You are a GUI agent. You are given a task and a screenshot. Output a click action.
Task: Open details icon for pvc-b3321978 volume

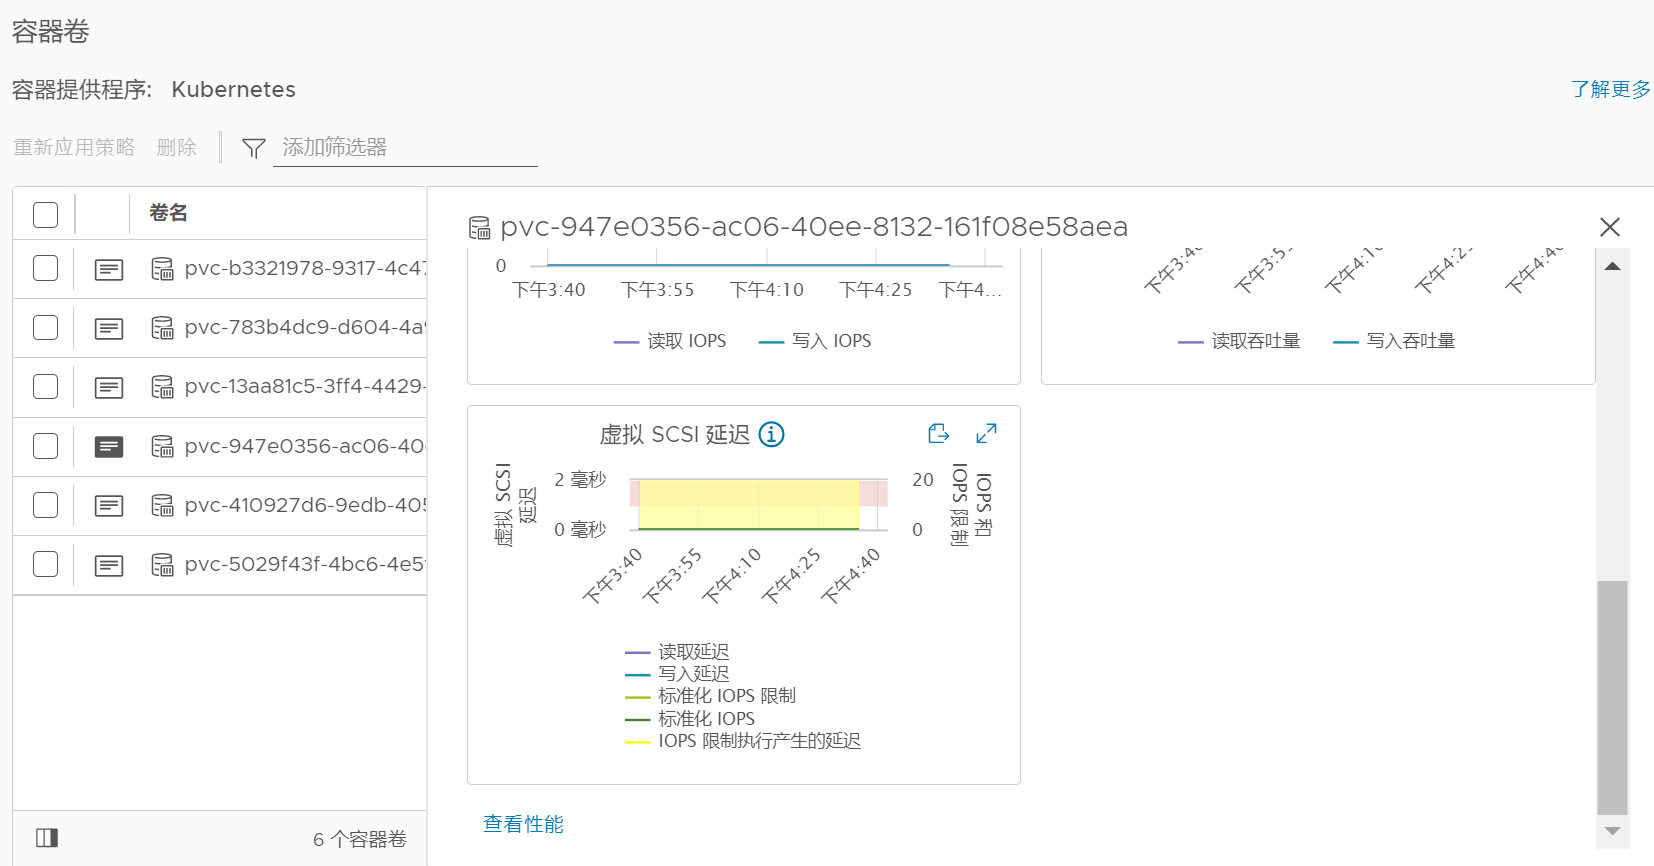(x=109, y=269)
